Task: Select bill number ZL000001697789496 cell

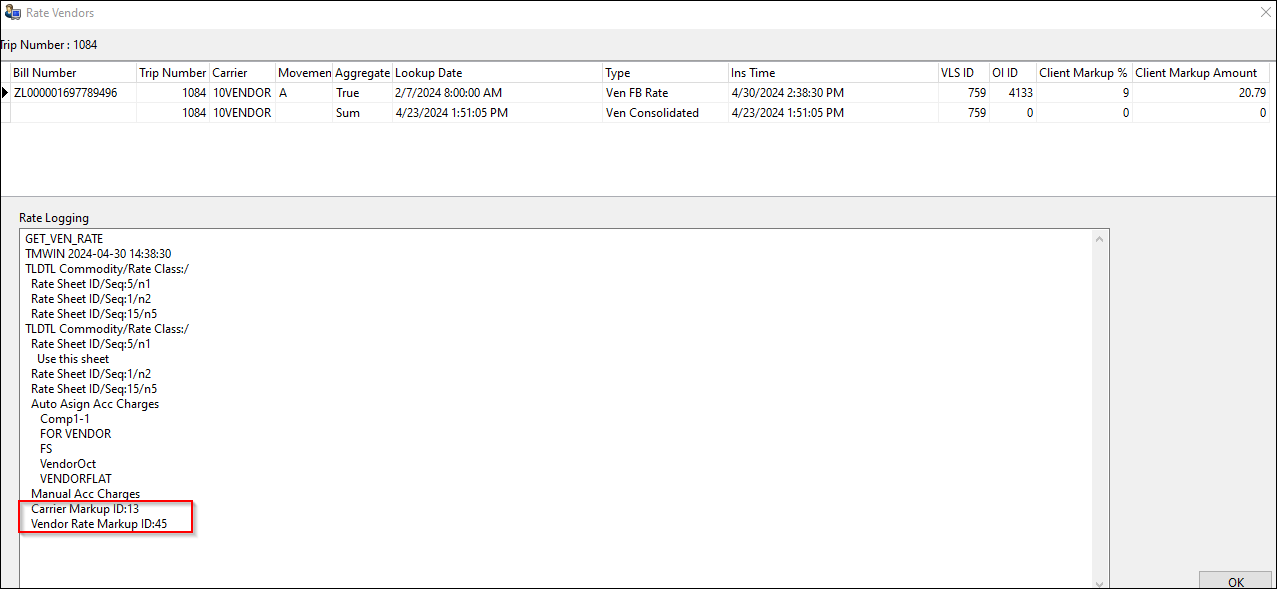Action: [73, 93]
